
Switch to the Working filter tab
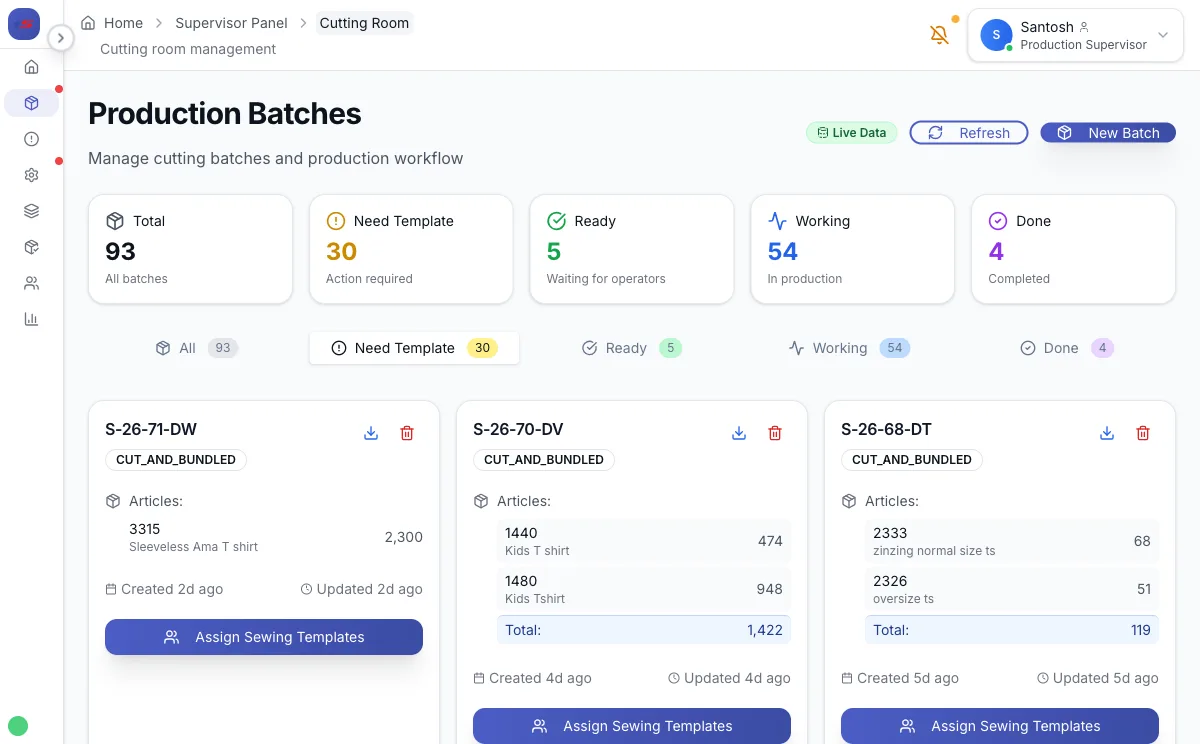tap(848, 347)
